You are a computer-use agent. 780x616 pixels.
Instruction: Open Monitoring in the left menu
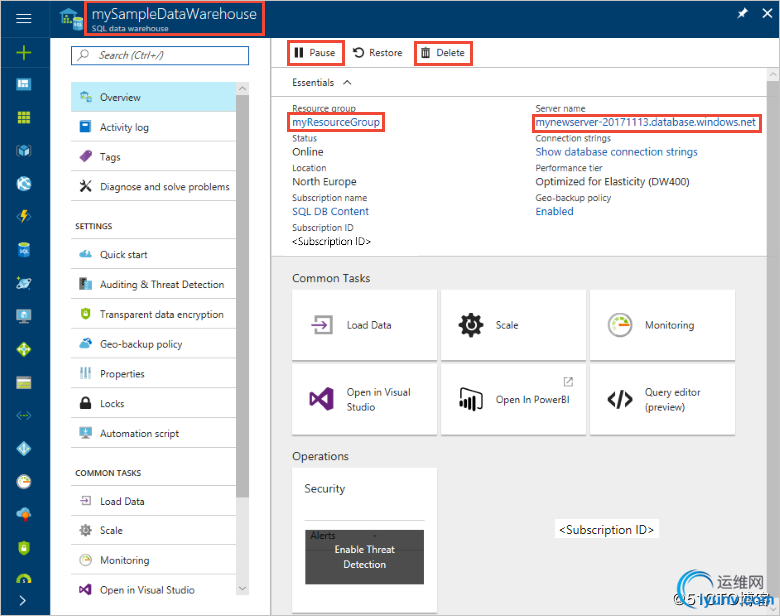(153, 560)
